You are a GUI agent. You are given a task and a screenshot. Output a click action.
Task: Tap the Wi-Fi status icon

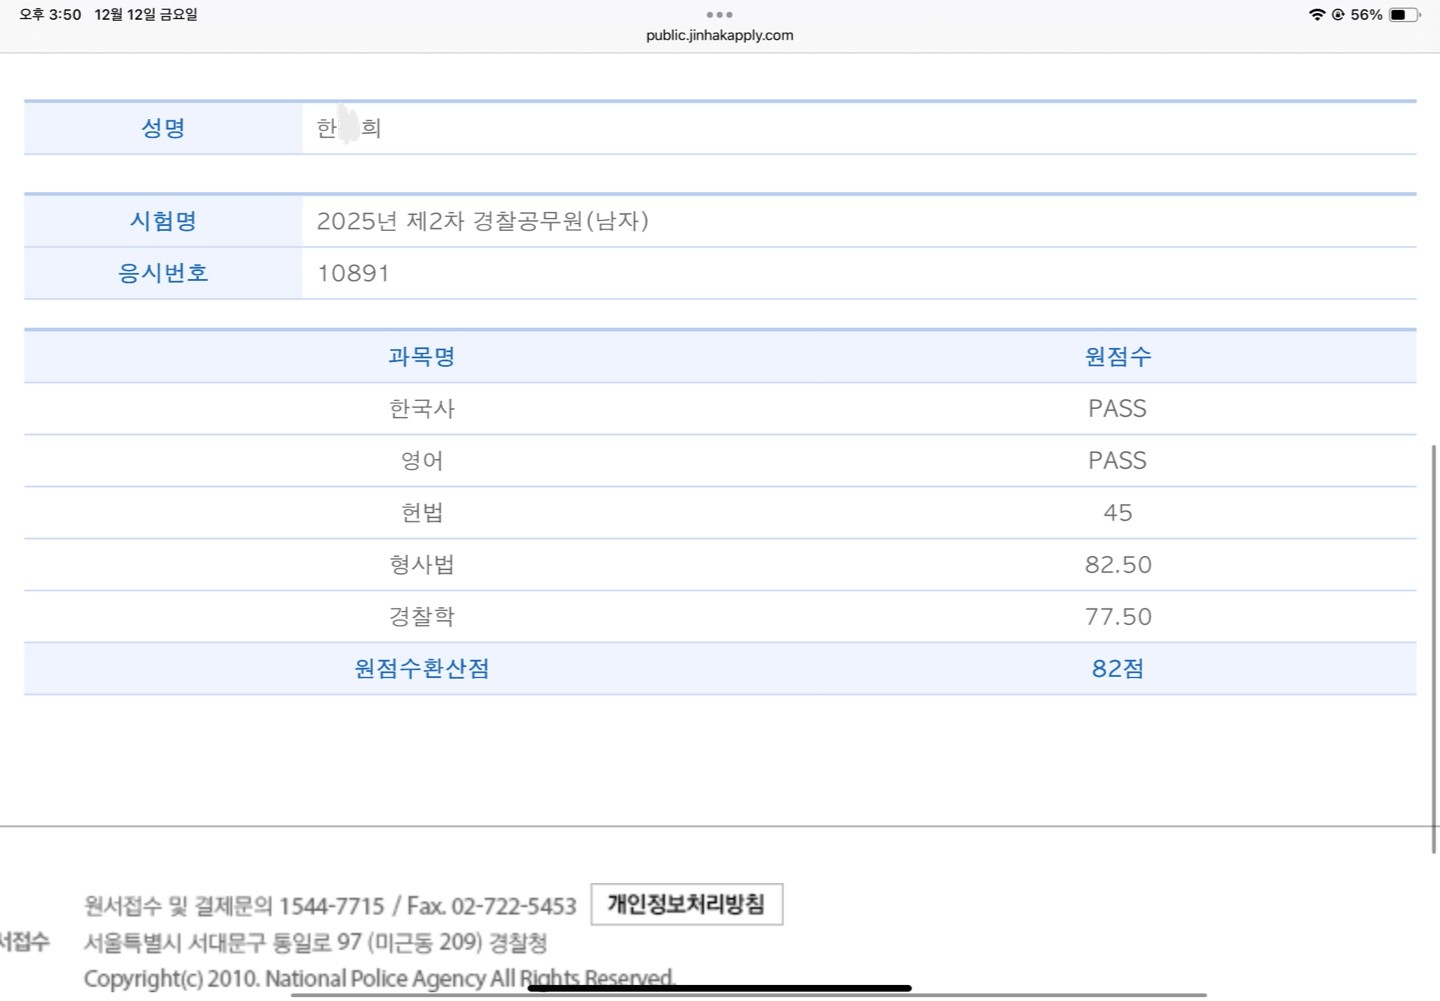click(1316, 15)
